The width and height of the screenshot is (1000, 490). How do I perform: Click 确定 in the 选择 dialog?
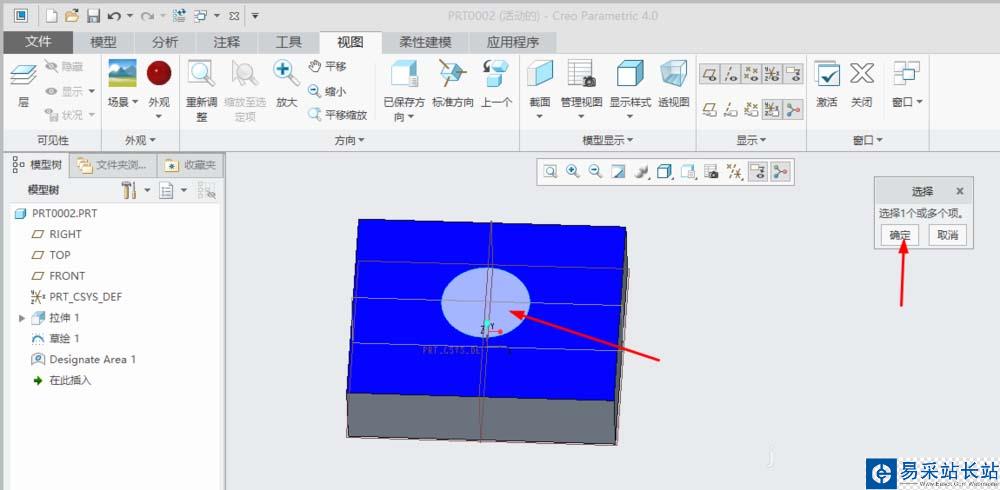coord(900,235)
